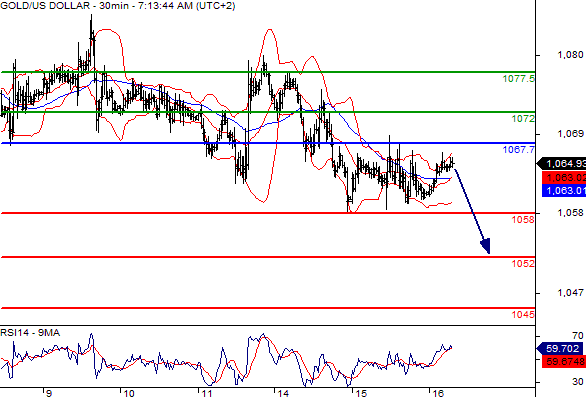Select the 1077.5 resistance level label
The image size is (586, 397).
tap(519, 79)
